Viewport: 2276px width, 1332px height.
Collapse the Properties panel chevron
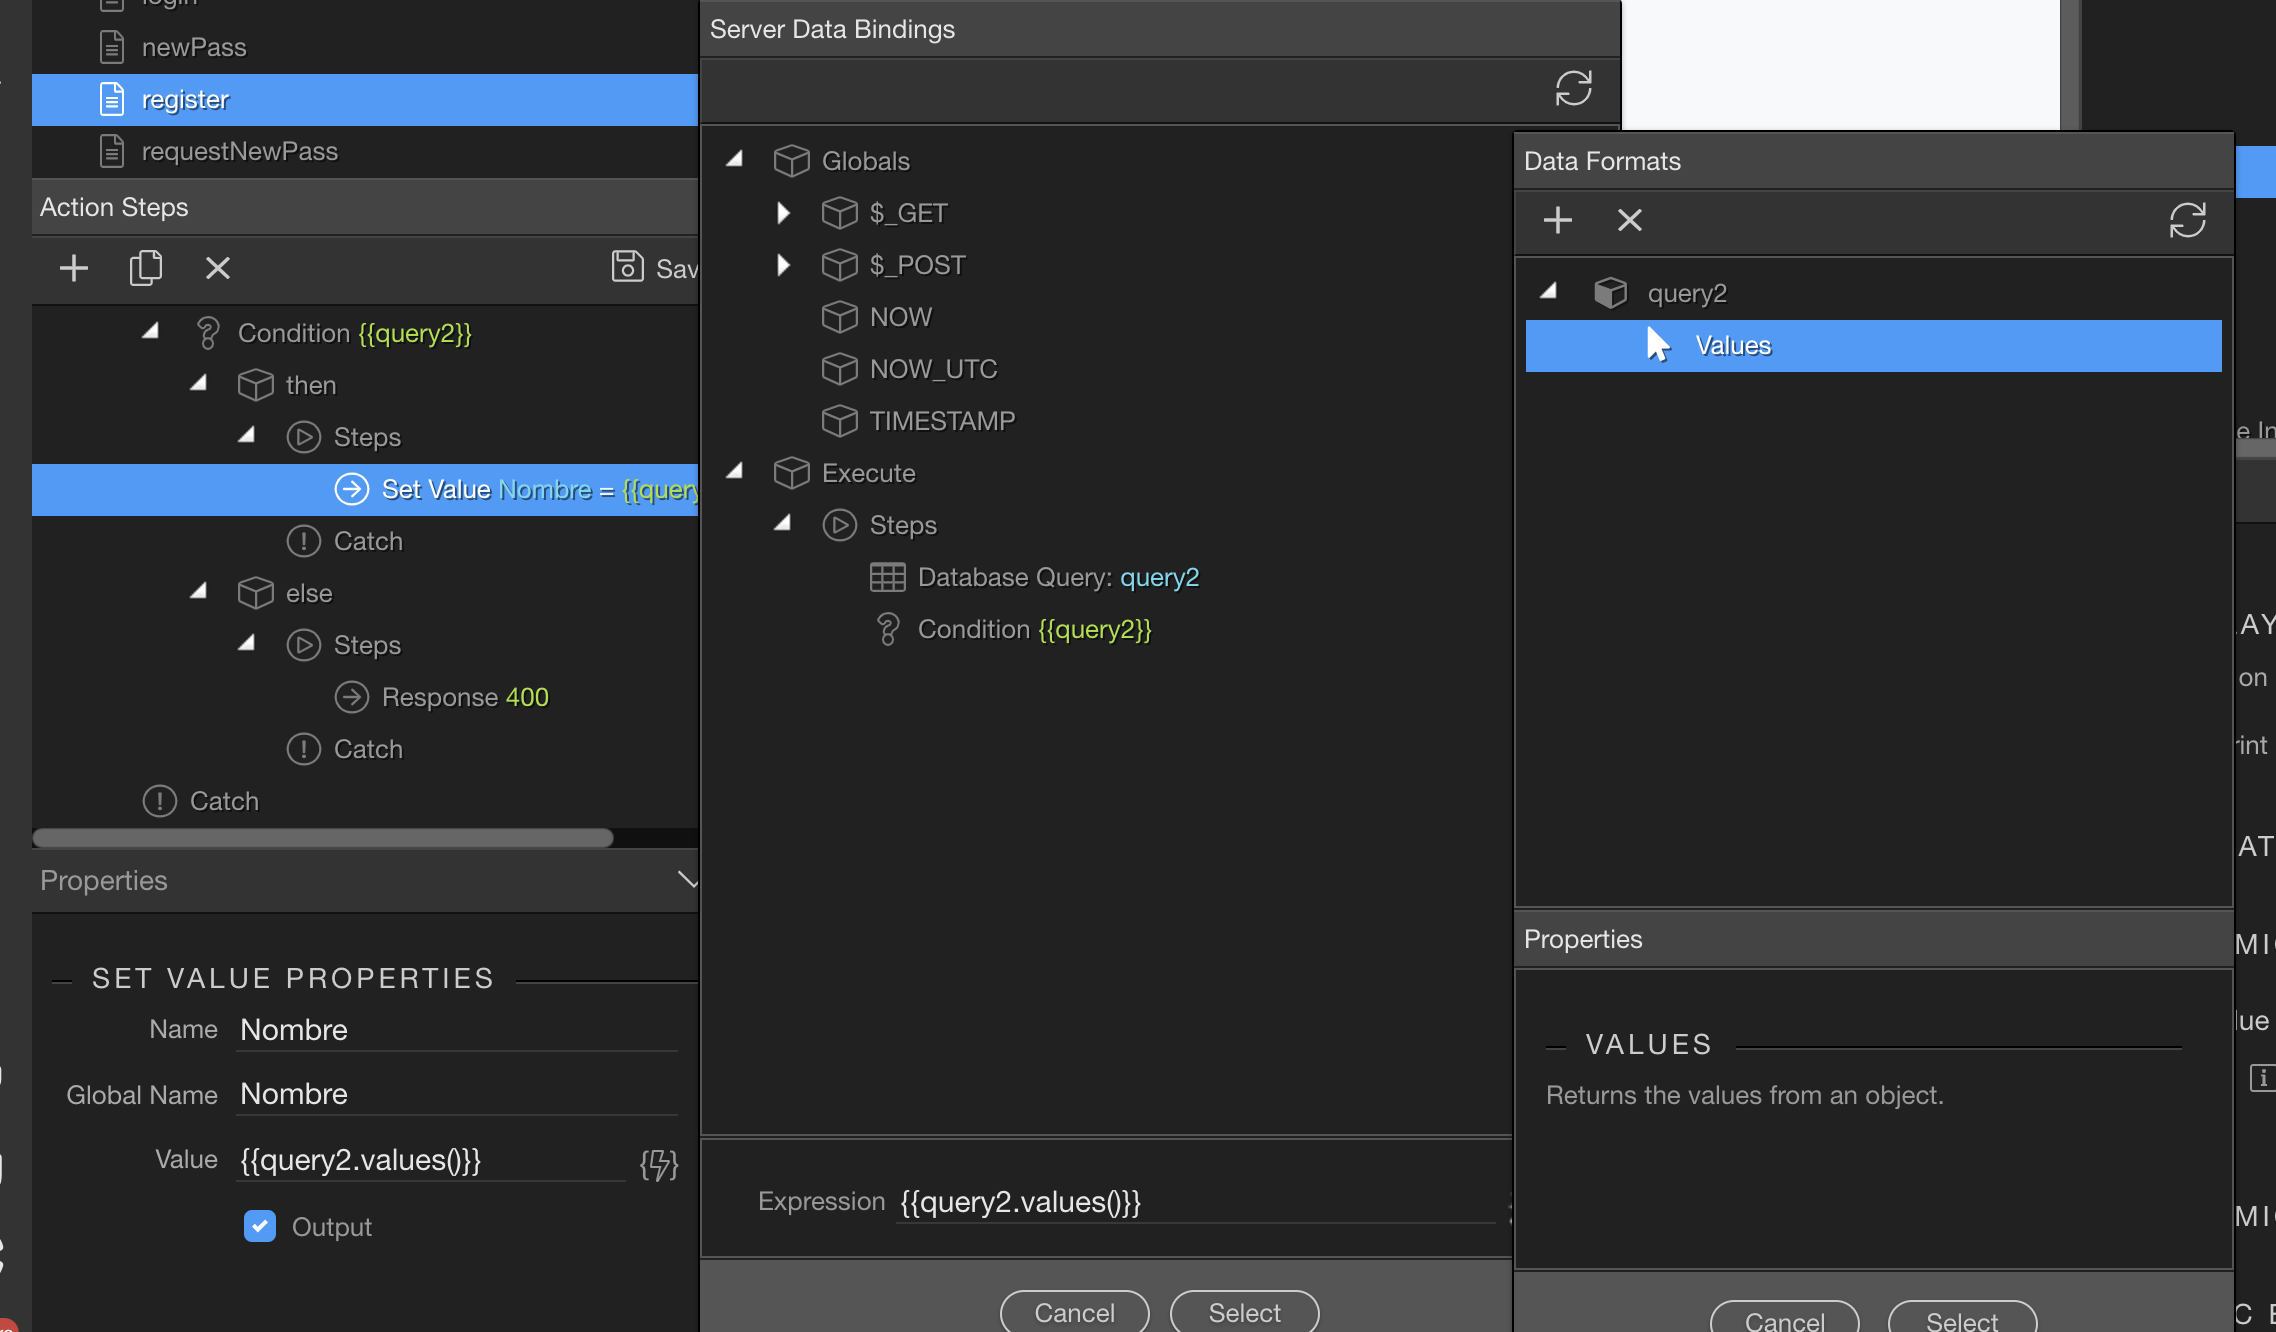click(x=687, y=880)
